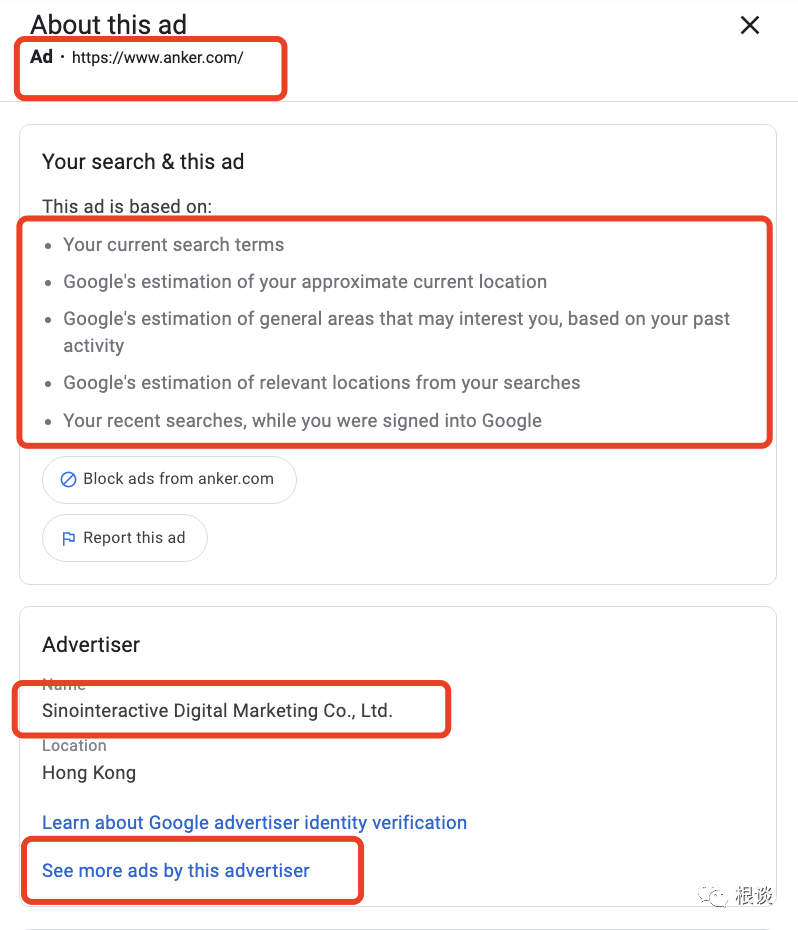The width and height of the screenshot is (798, 930).
Task: Report this ad
Action: pos(125,538)
